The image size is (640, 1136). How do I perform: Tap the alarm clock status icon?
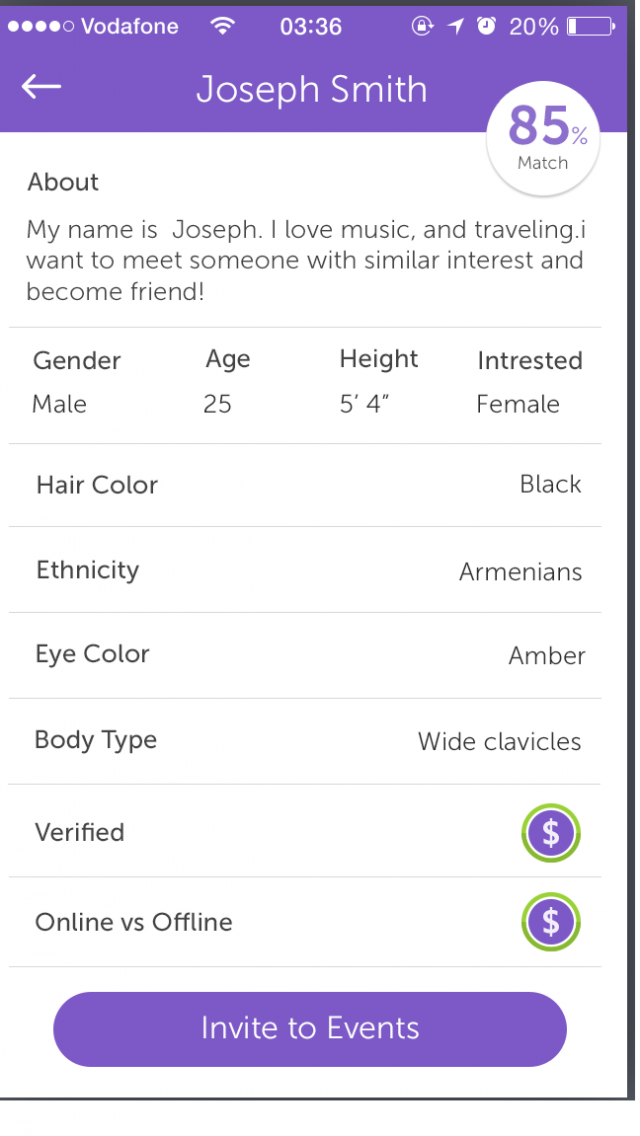pos(486,27)
